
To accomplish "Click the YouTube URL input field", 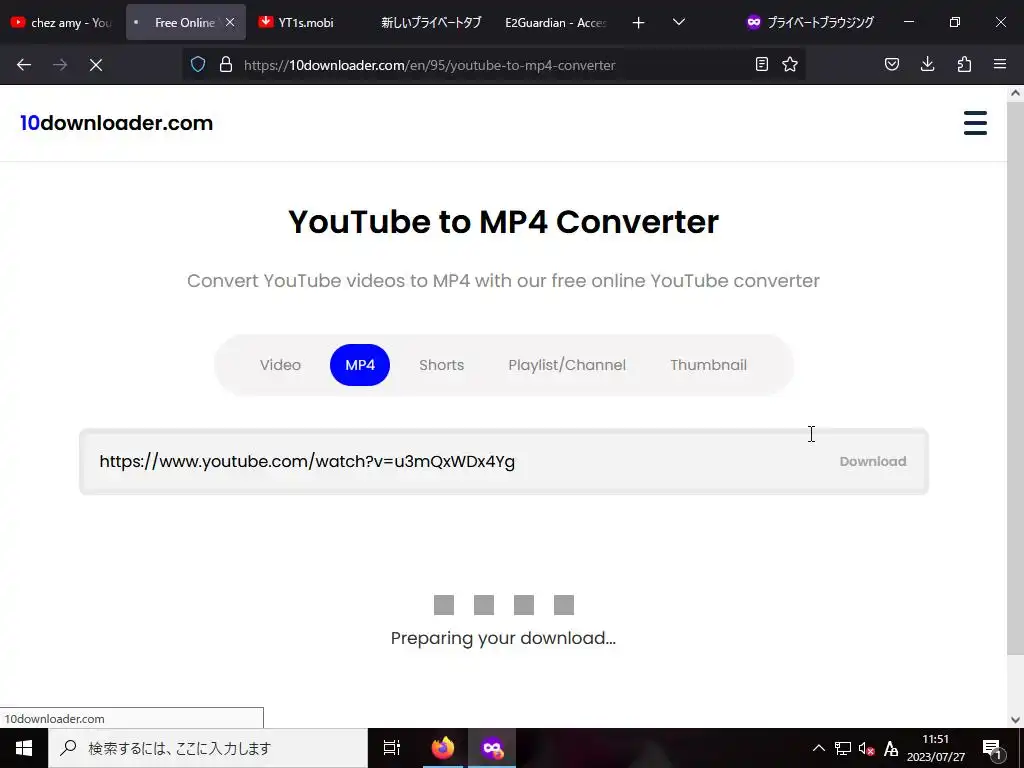I will pos(457,462).
